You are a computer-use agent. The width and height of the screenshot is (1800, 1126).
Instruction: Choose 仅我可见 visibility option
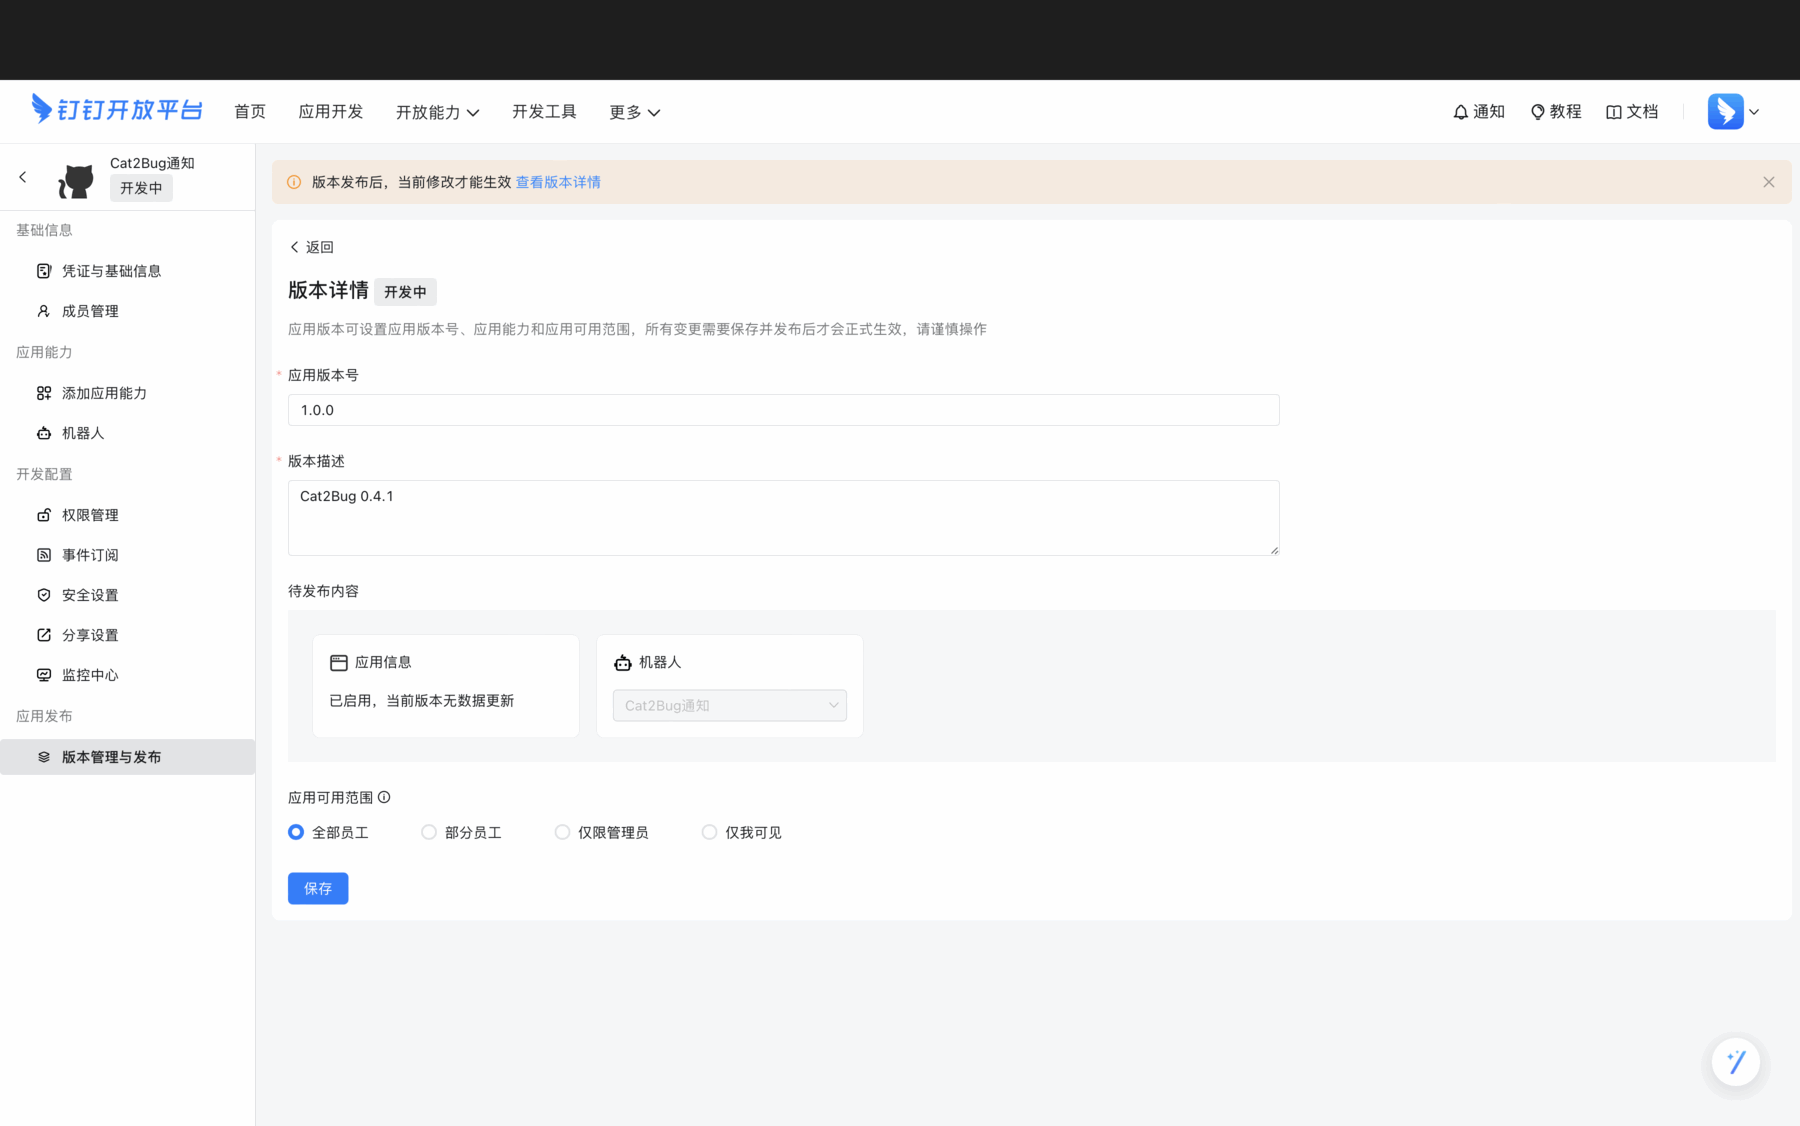click(709, 831)
